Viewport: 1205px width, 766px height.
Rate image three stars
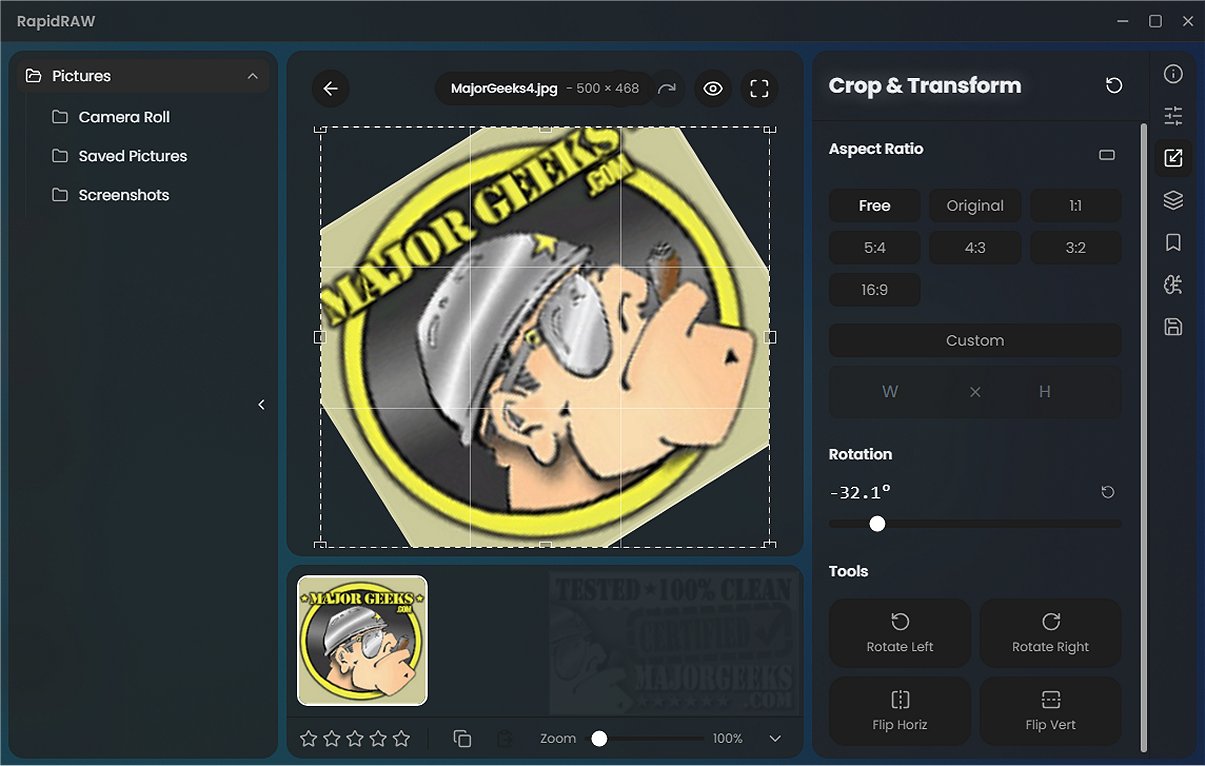point(355,738)
